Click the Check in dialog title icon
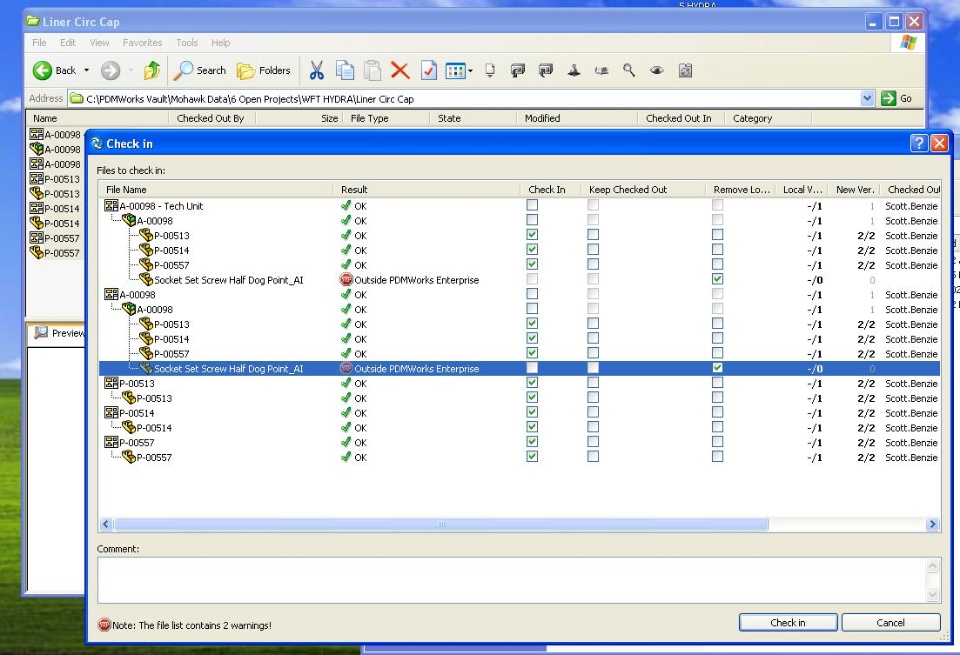960x655 pixels. (97, 144)
